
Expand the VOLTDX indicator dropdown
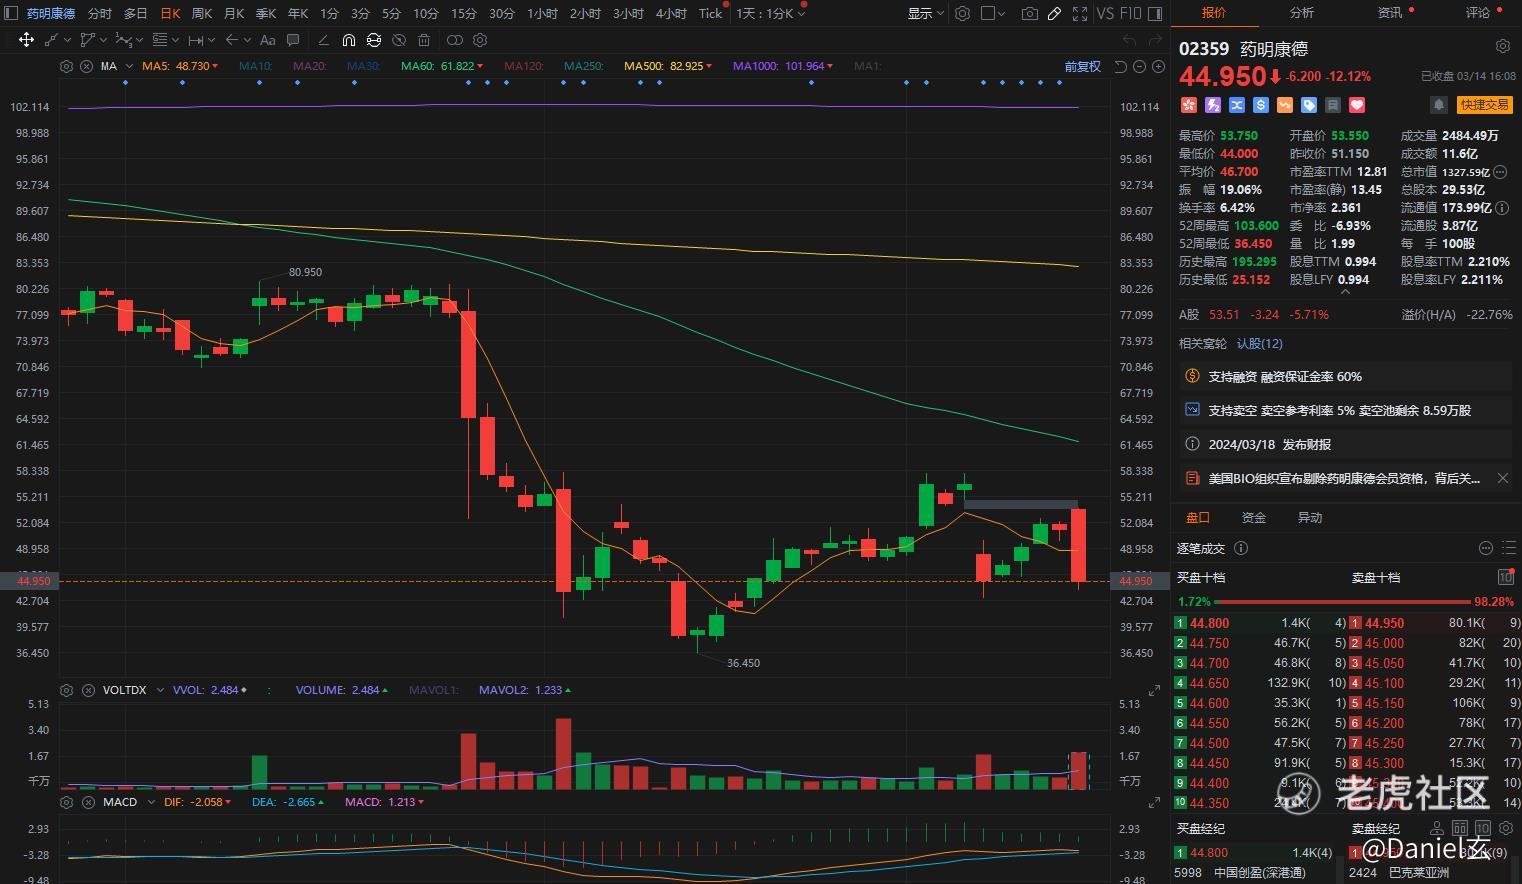click(x=160, y=690)
